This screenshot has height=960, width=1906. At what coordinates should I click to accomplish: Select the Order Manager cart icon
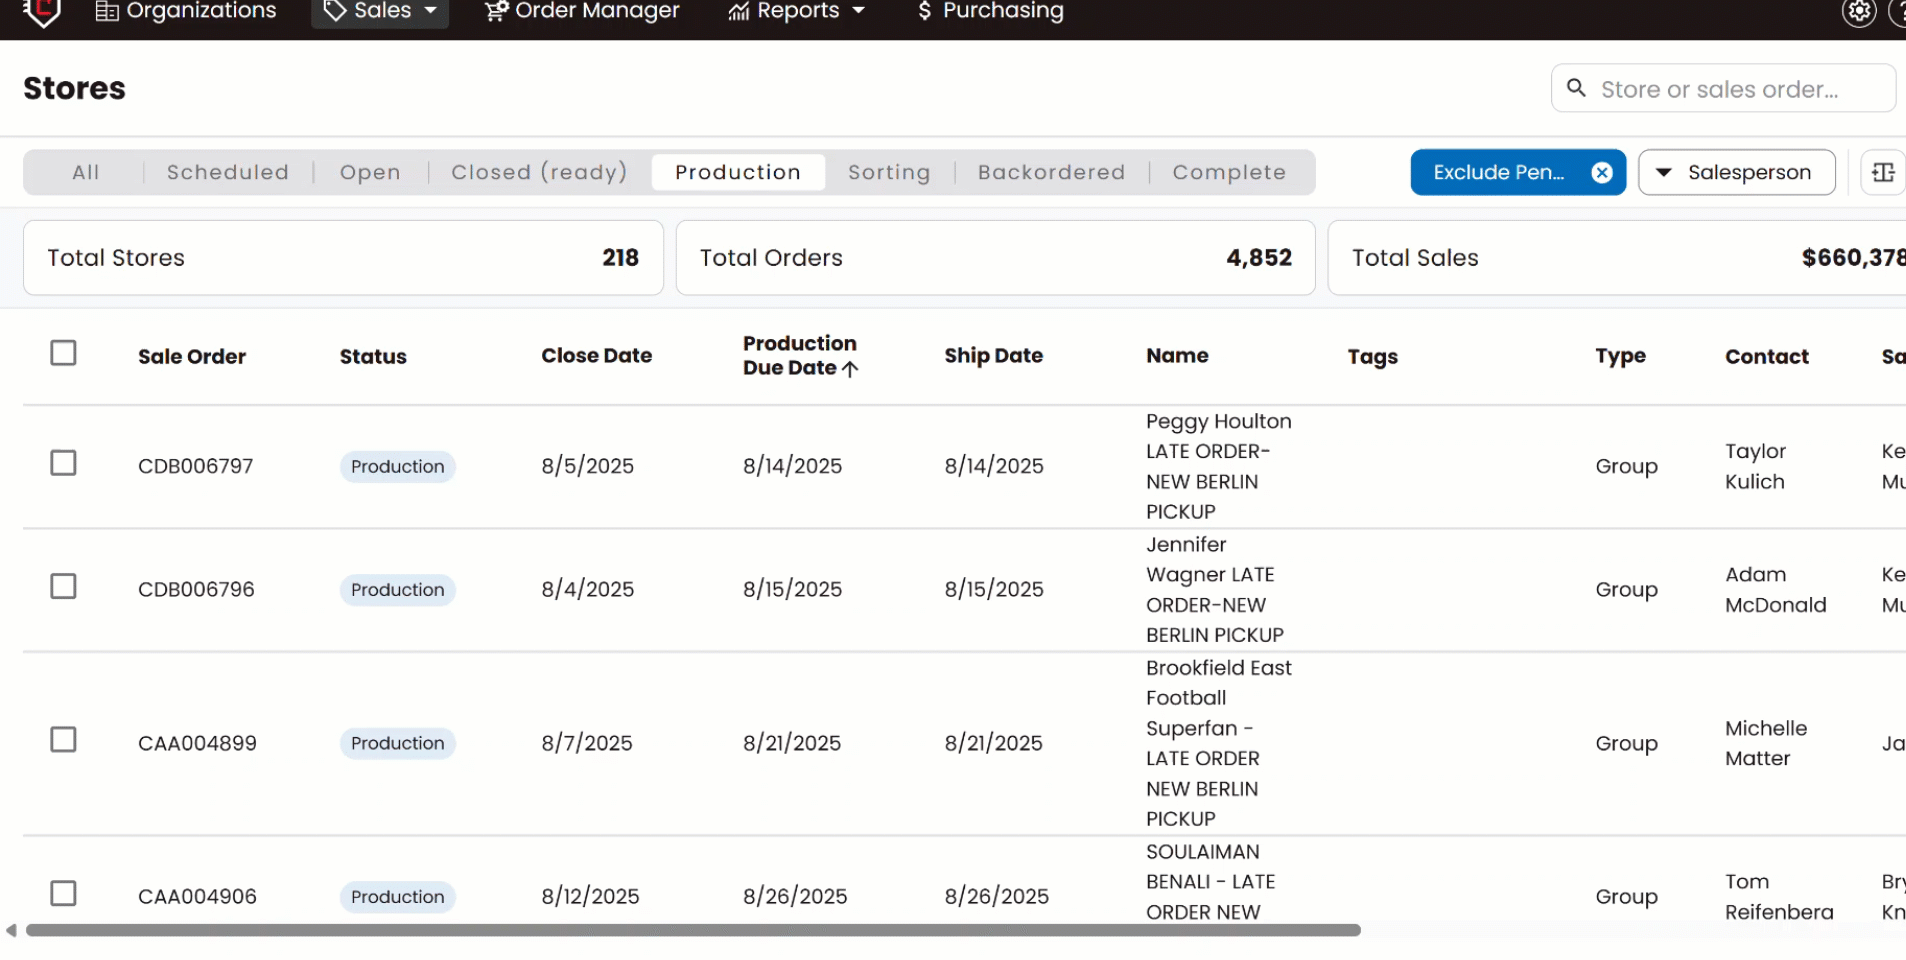pos(495,11)
